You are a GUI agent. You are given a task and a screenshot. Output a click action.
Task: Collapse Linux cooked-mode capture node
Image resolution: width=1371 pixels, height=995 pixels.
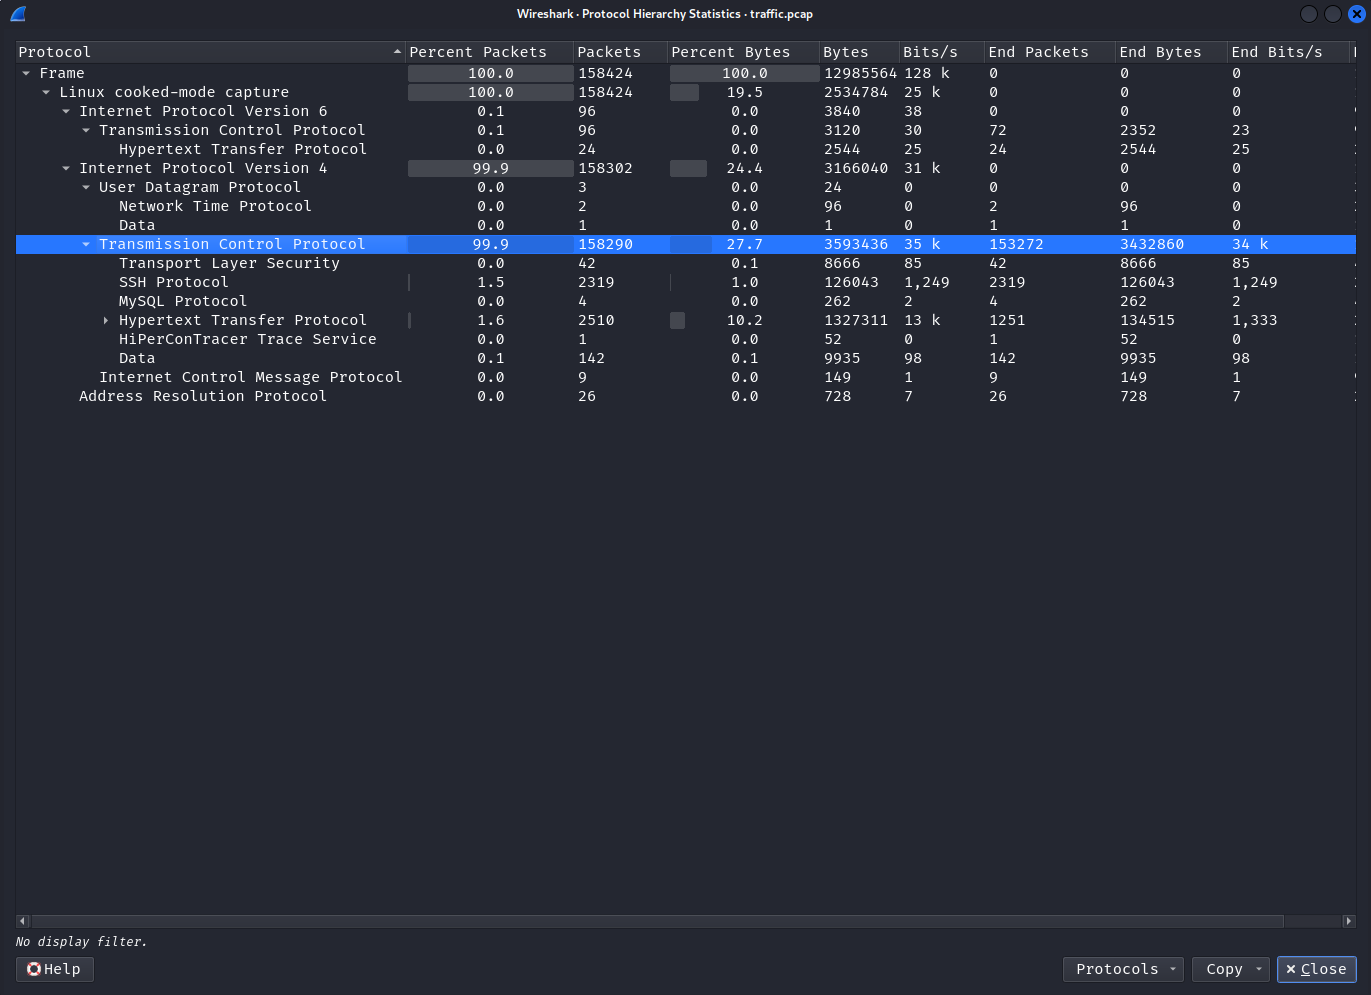click(x=46, y=92)
